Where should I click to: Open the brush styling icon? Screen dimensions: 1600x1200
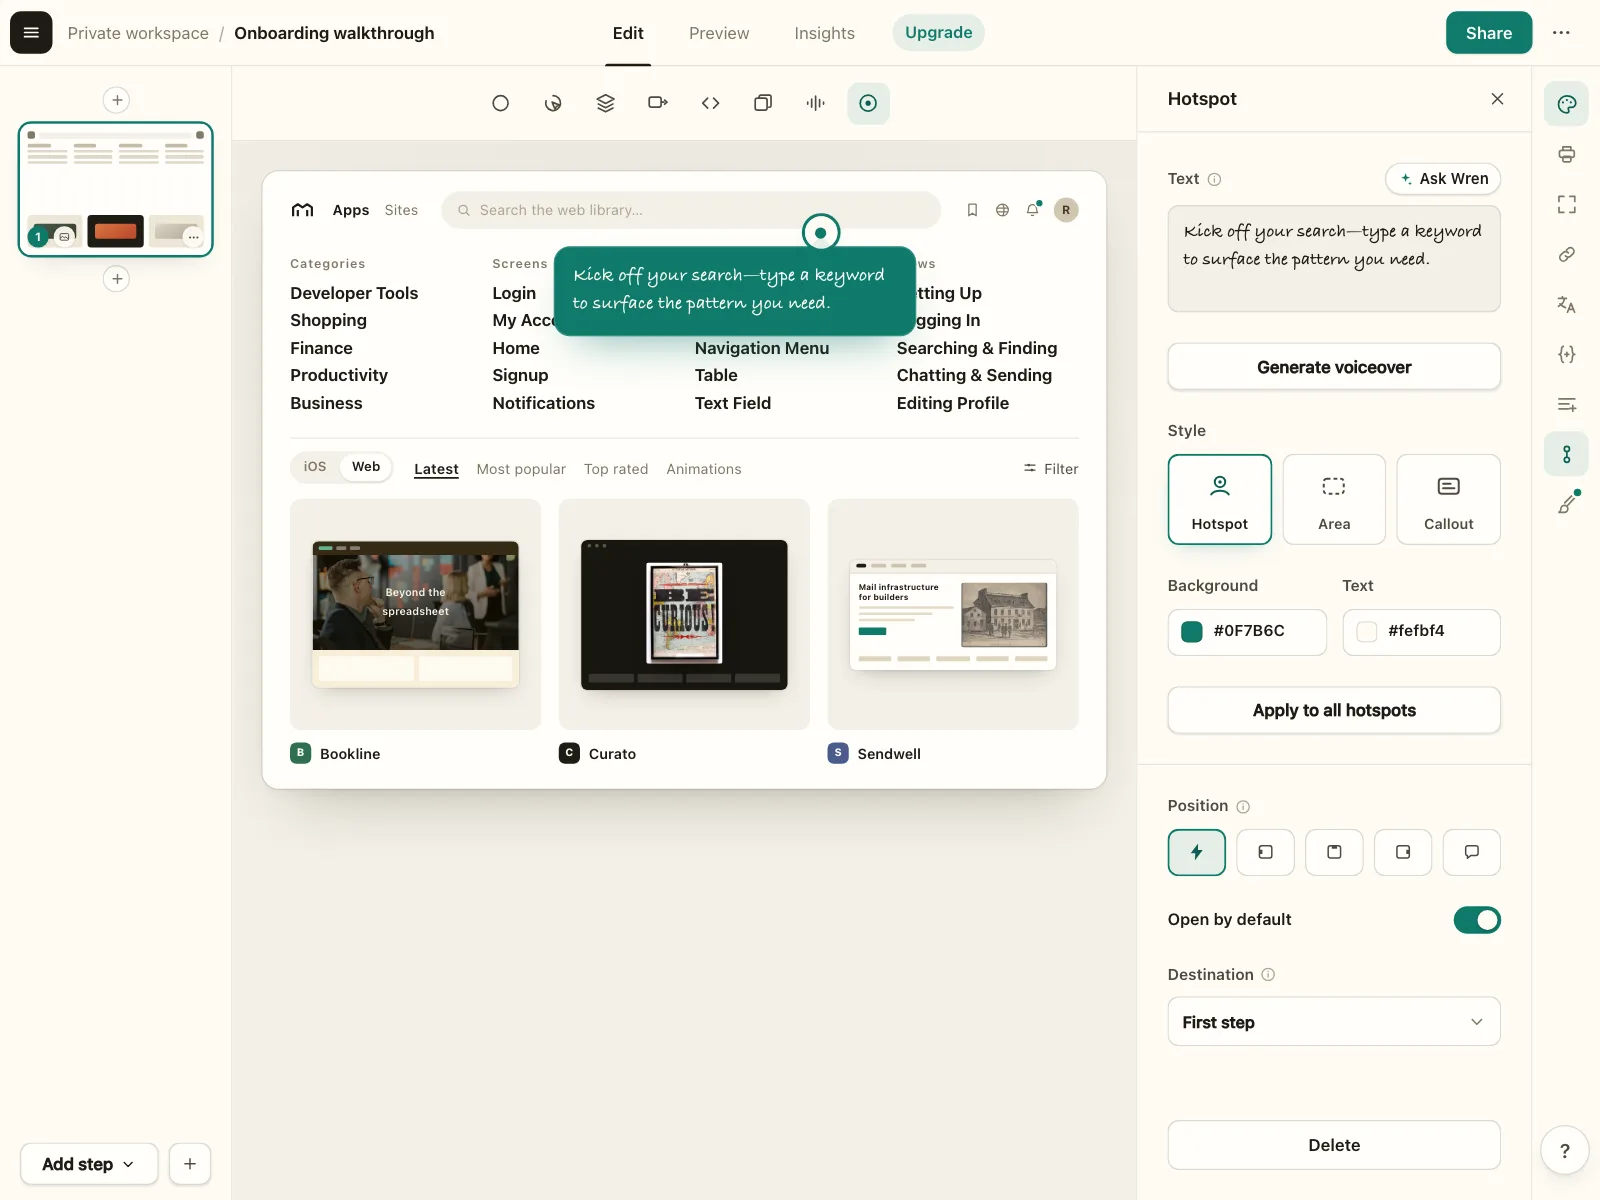pyautogui.click(x=1566, y=504)
